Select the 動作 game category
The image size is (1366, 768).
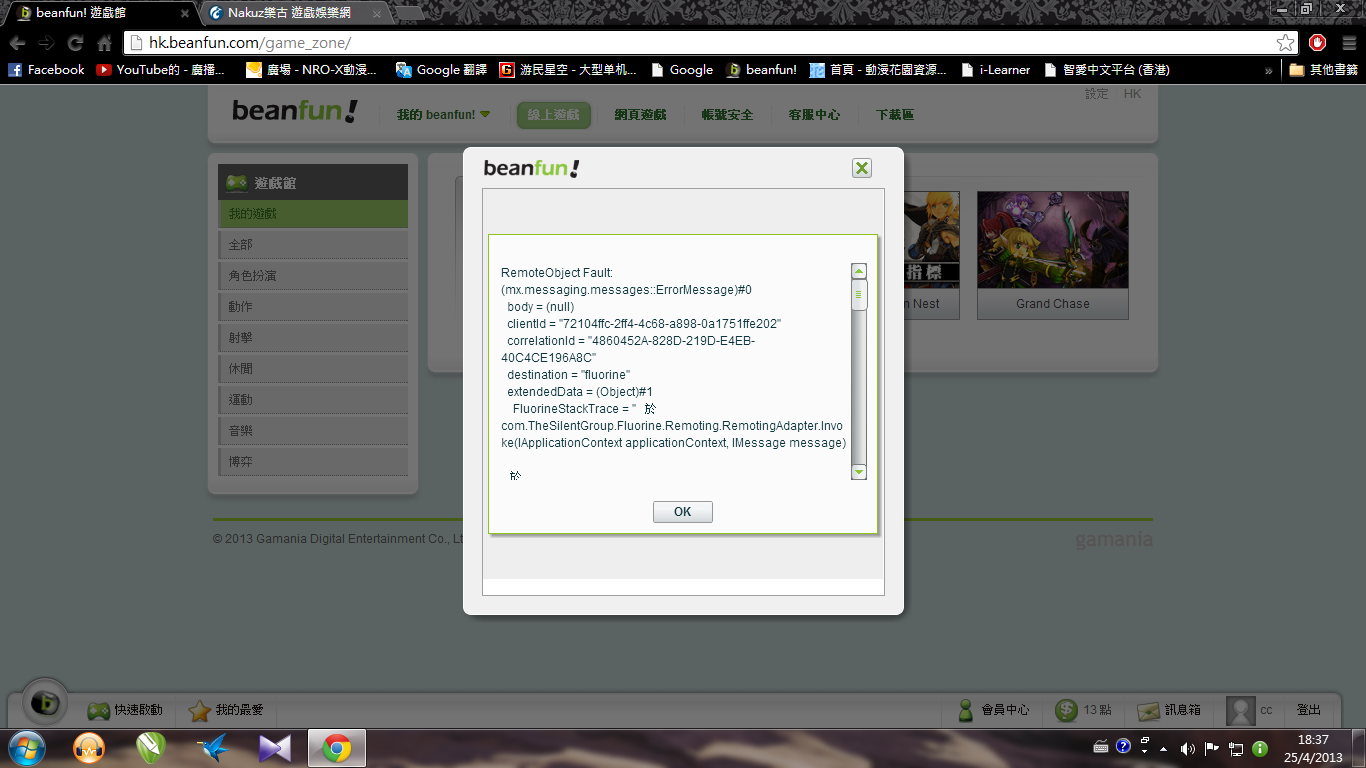[x=313, y=307]
